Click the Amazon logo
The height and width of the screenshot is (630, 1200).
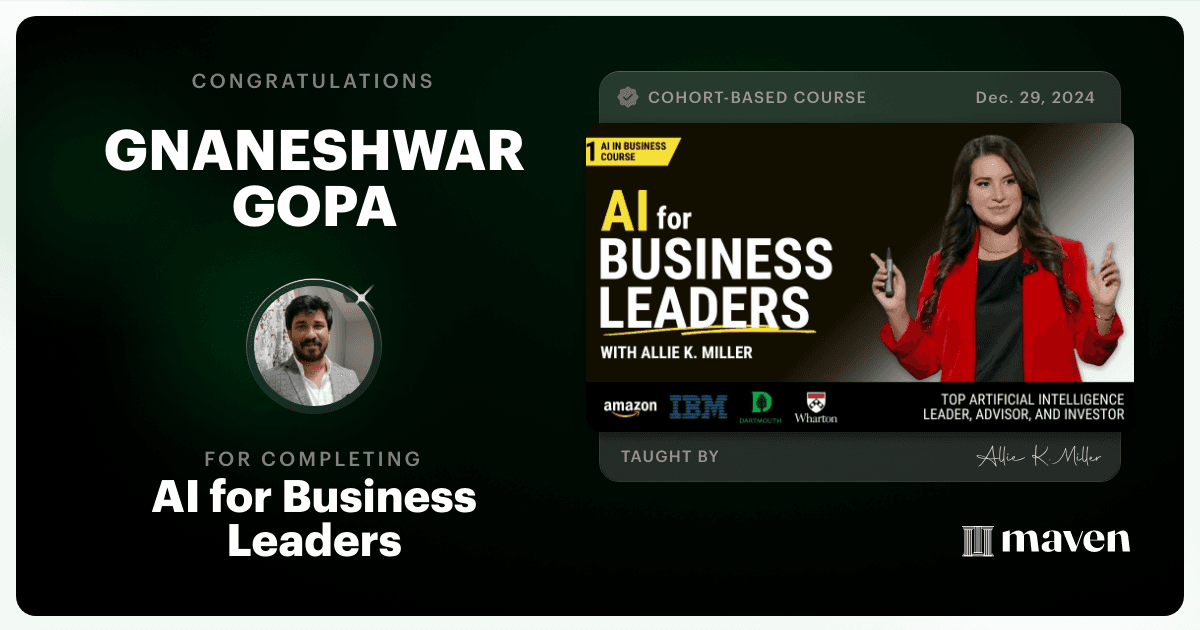630,407
